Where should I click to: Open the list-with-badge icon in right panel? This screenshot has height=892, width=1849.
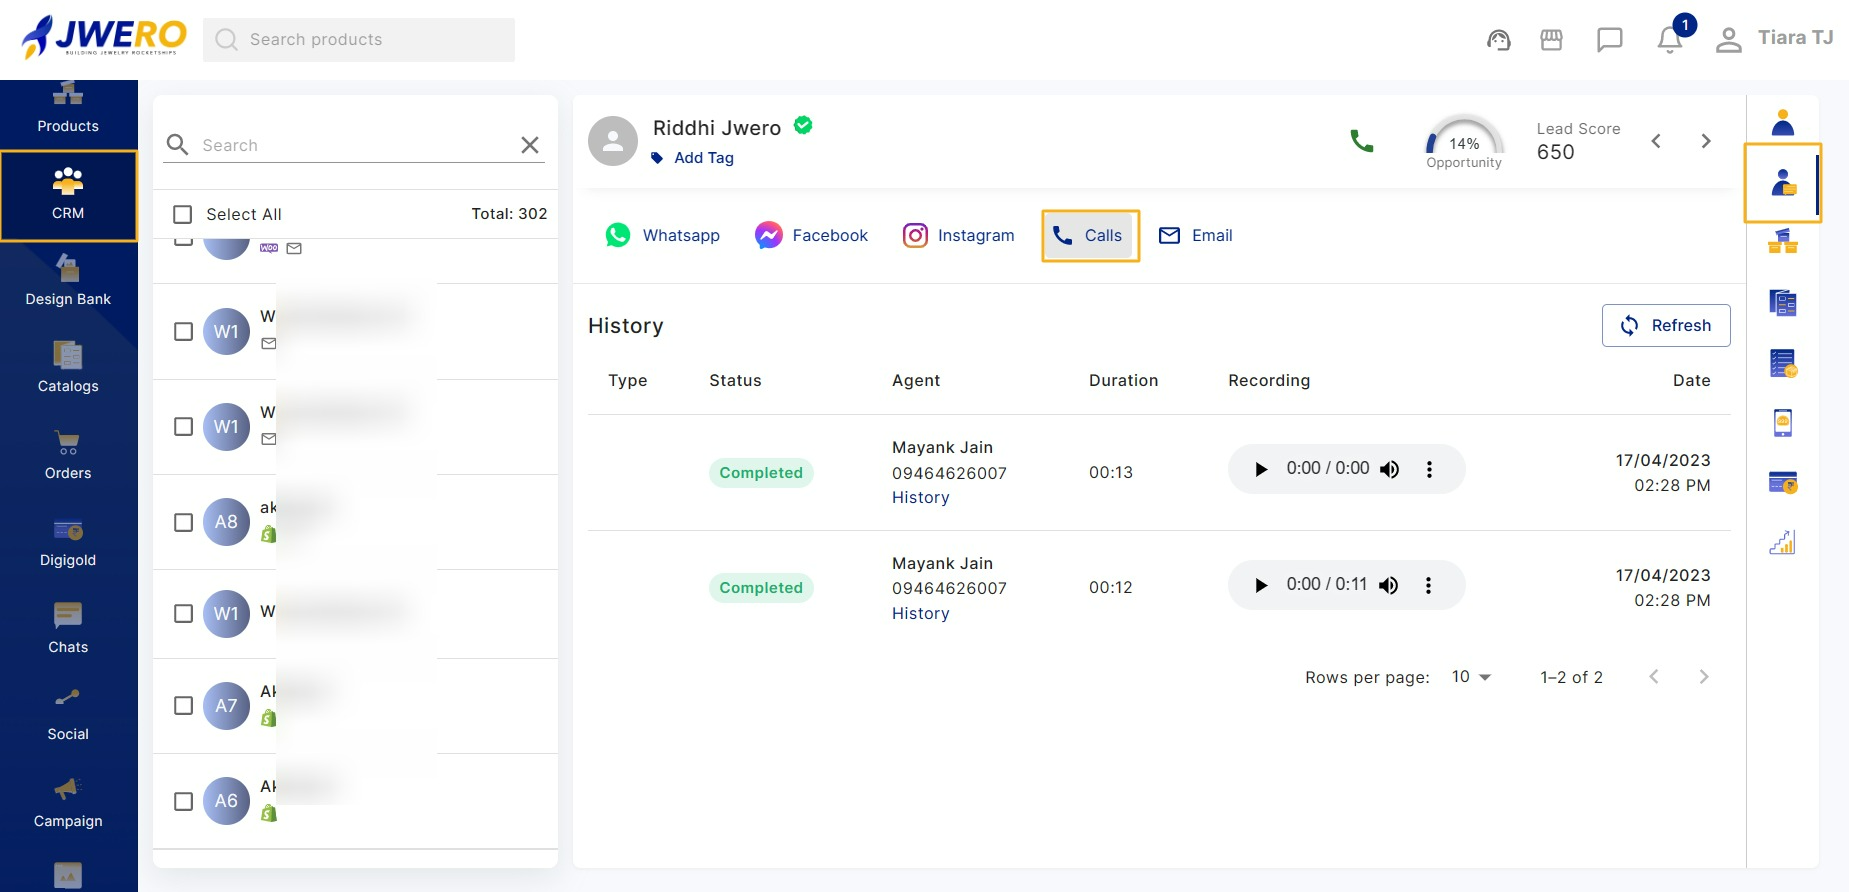tap(1783, 363)
